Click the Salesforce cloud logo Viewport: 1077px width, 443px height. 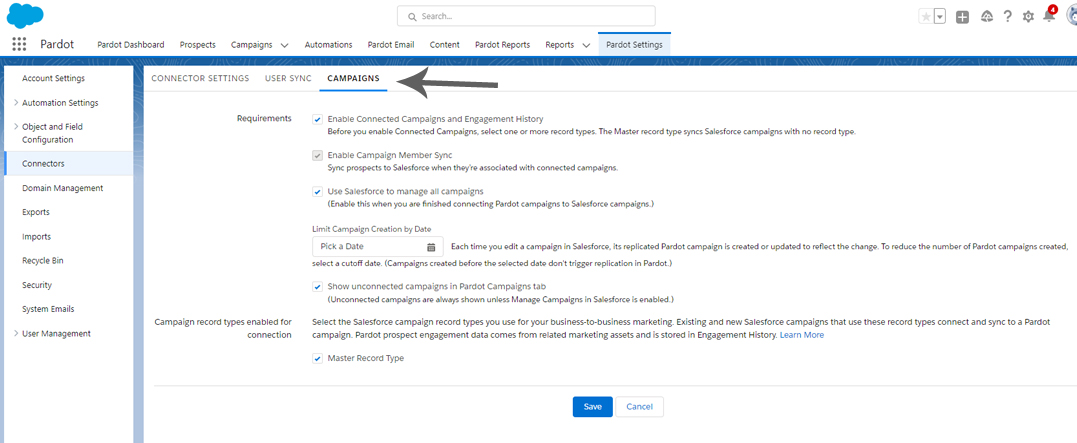[25, 15]
